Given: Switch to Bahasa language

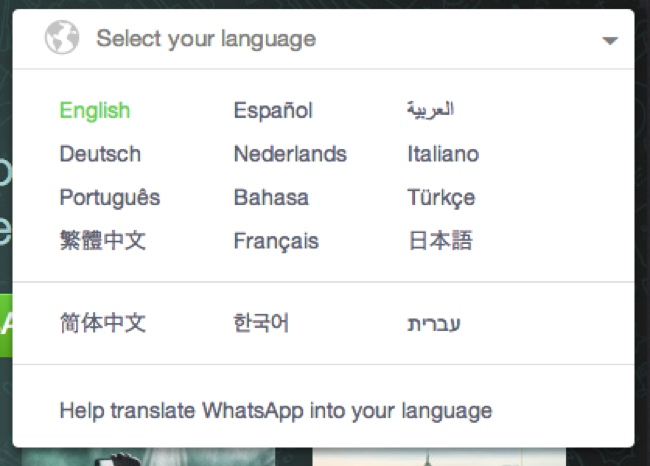Looking at the screenshot, I should click(272, 197).
